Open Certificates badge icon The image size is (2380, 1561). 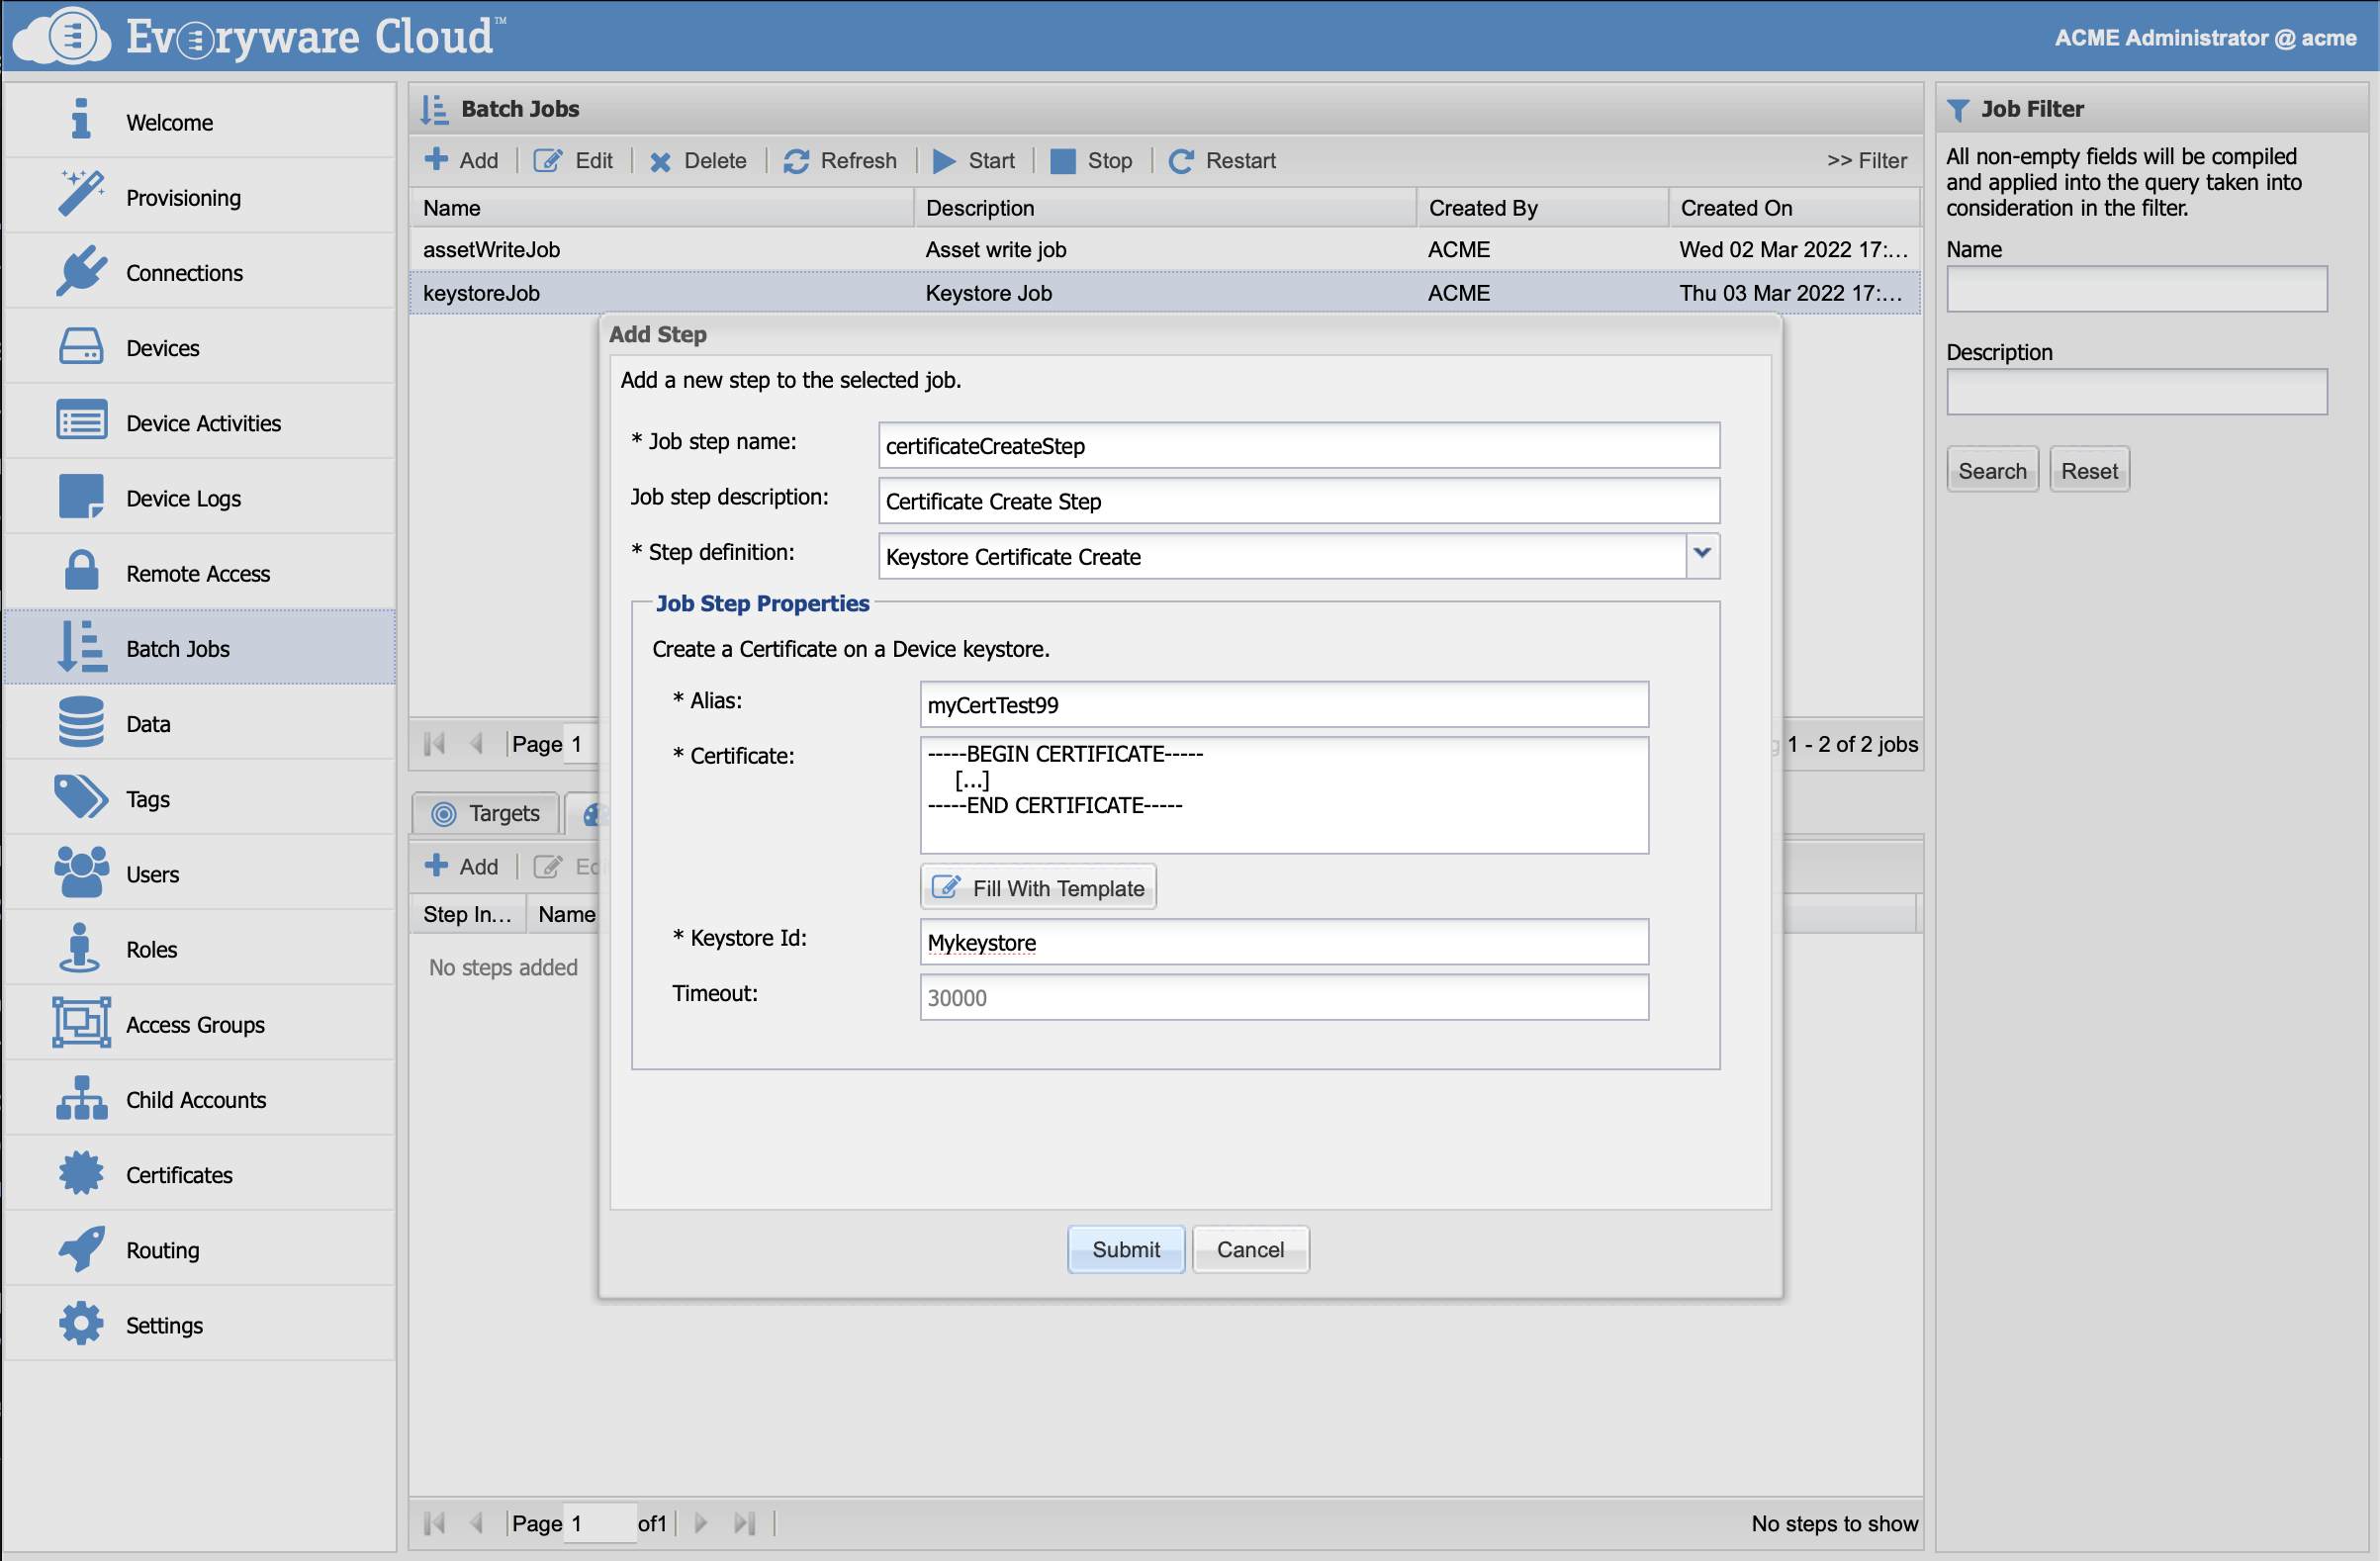click(81, 1173)
